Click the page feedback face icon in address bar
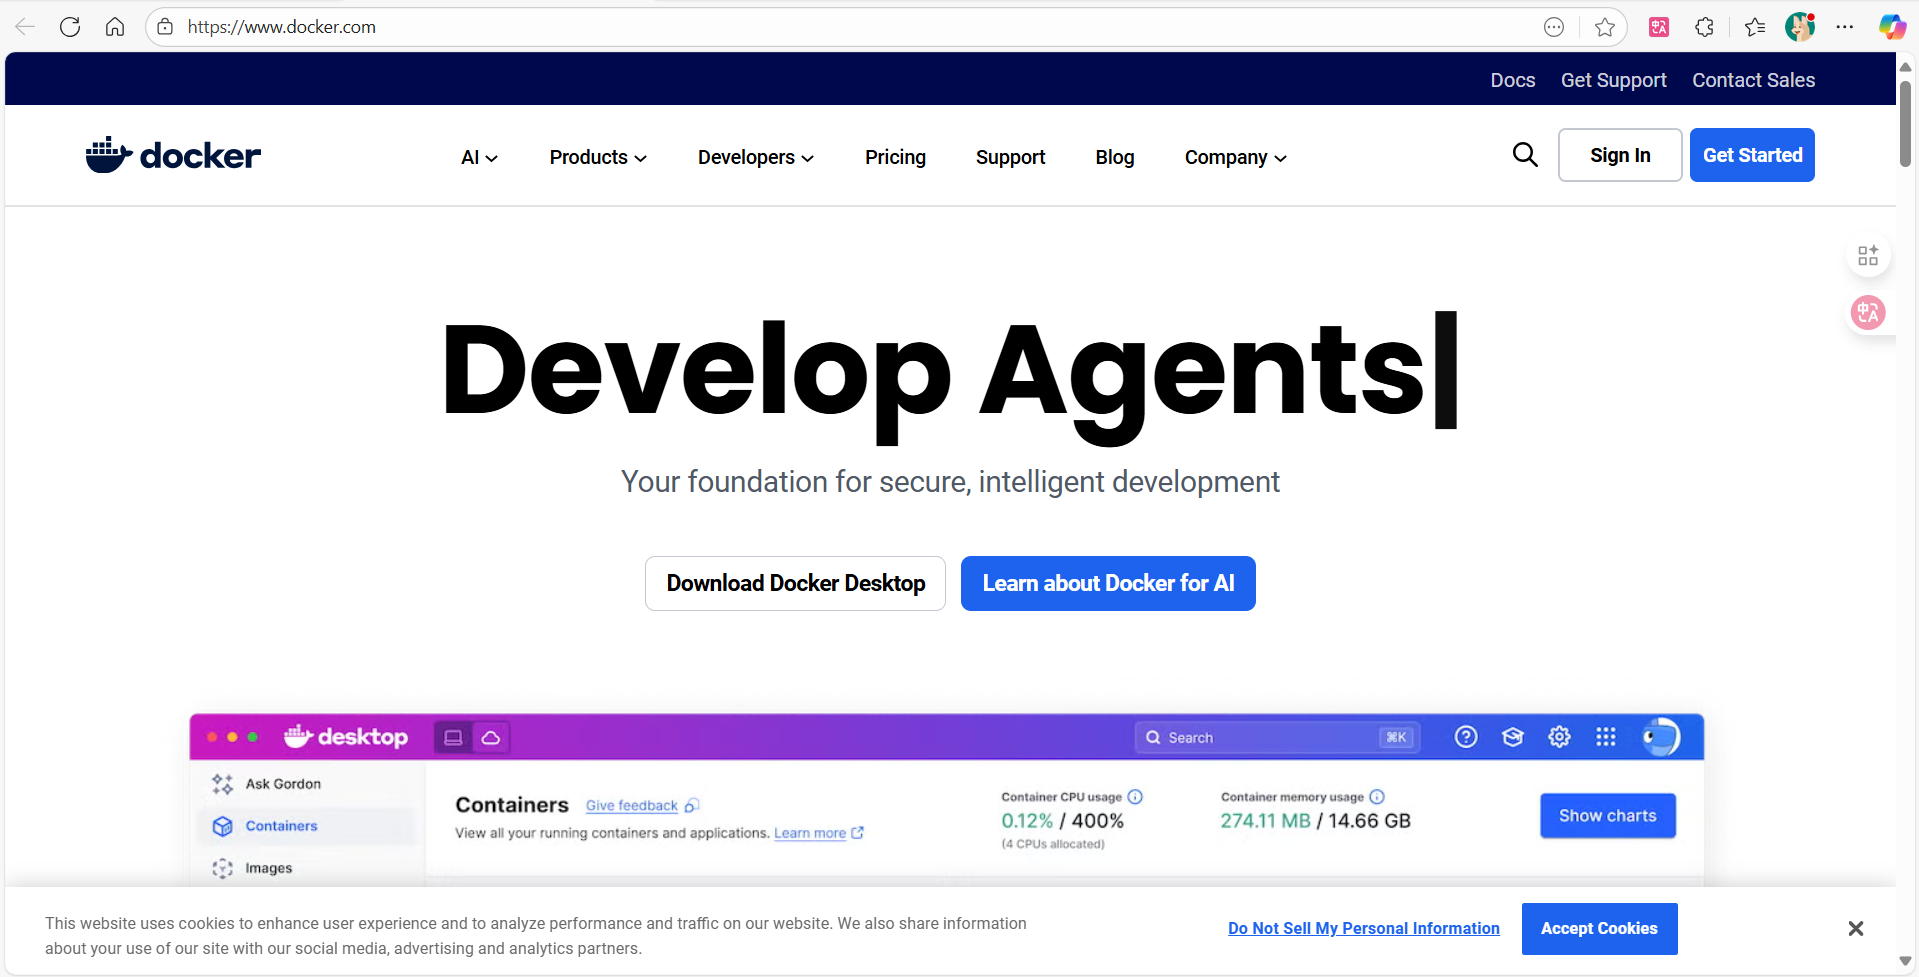Viewport: 1919px width, 977px height. (1554, 27)
